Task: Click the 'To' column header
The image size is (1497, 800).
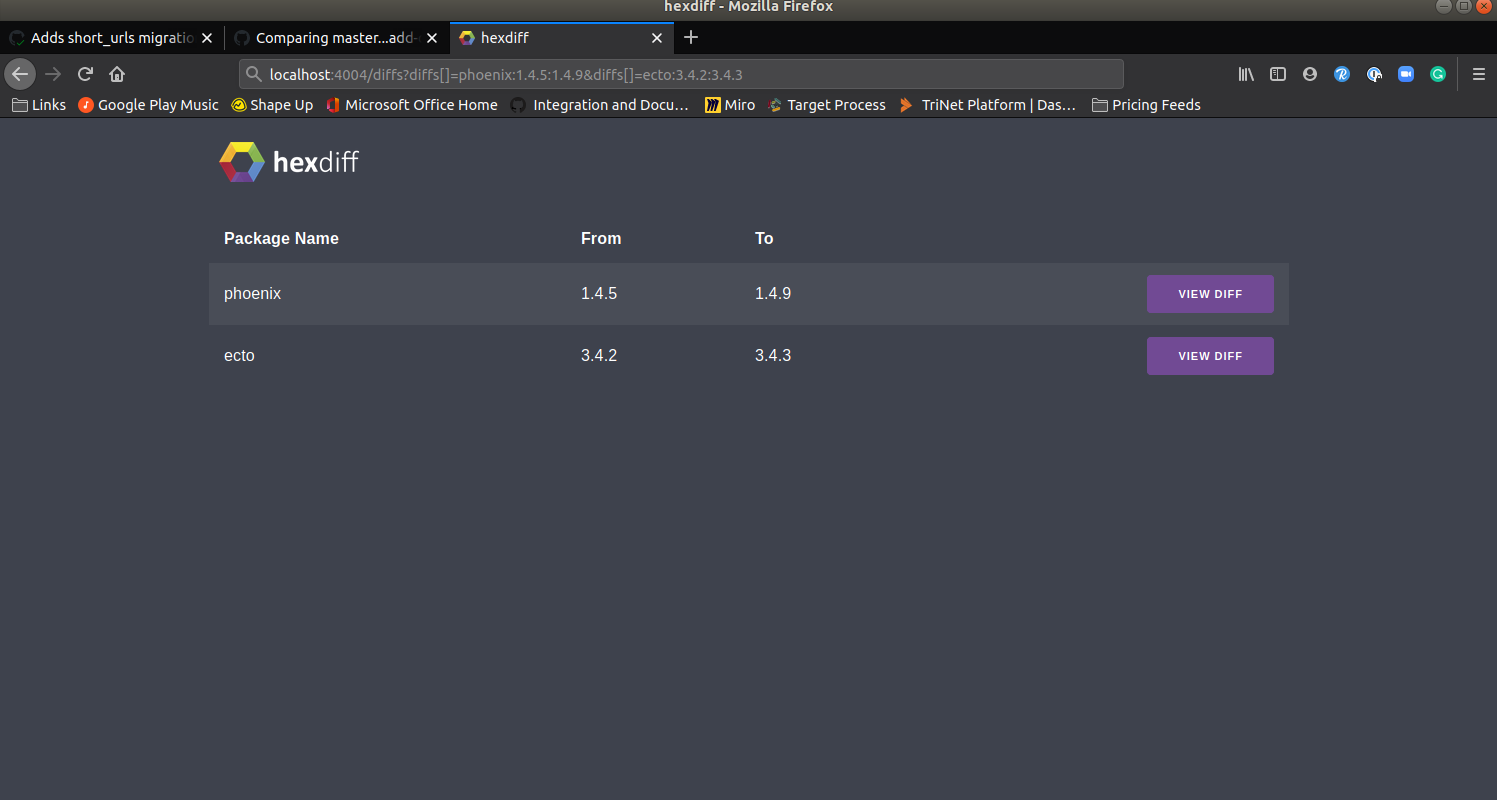Action: click(x=764, y=238)
